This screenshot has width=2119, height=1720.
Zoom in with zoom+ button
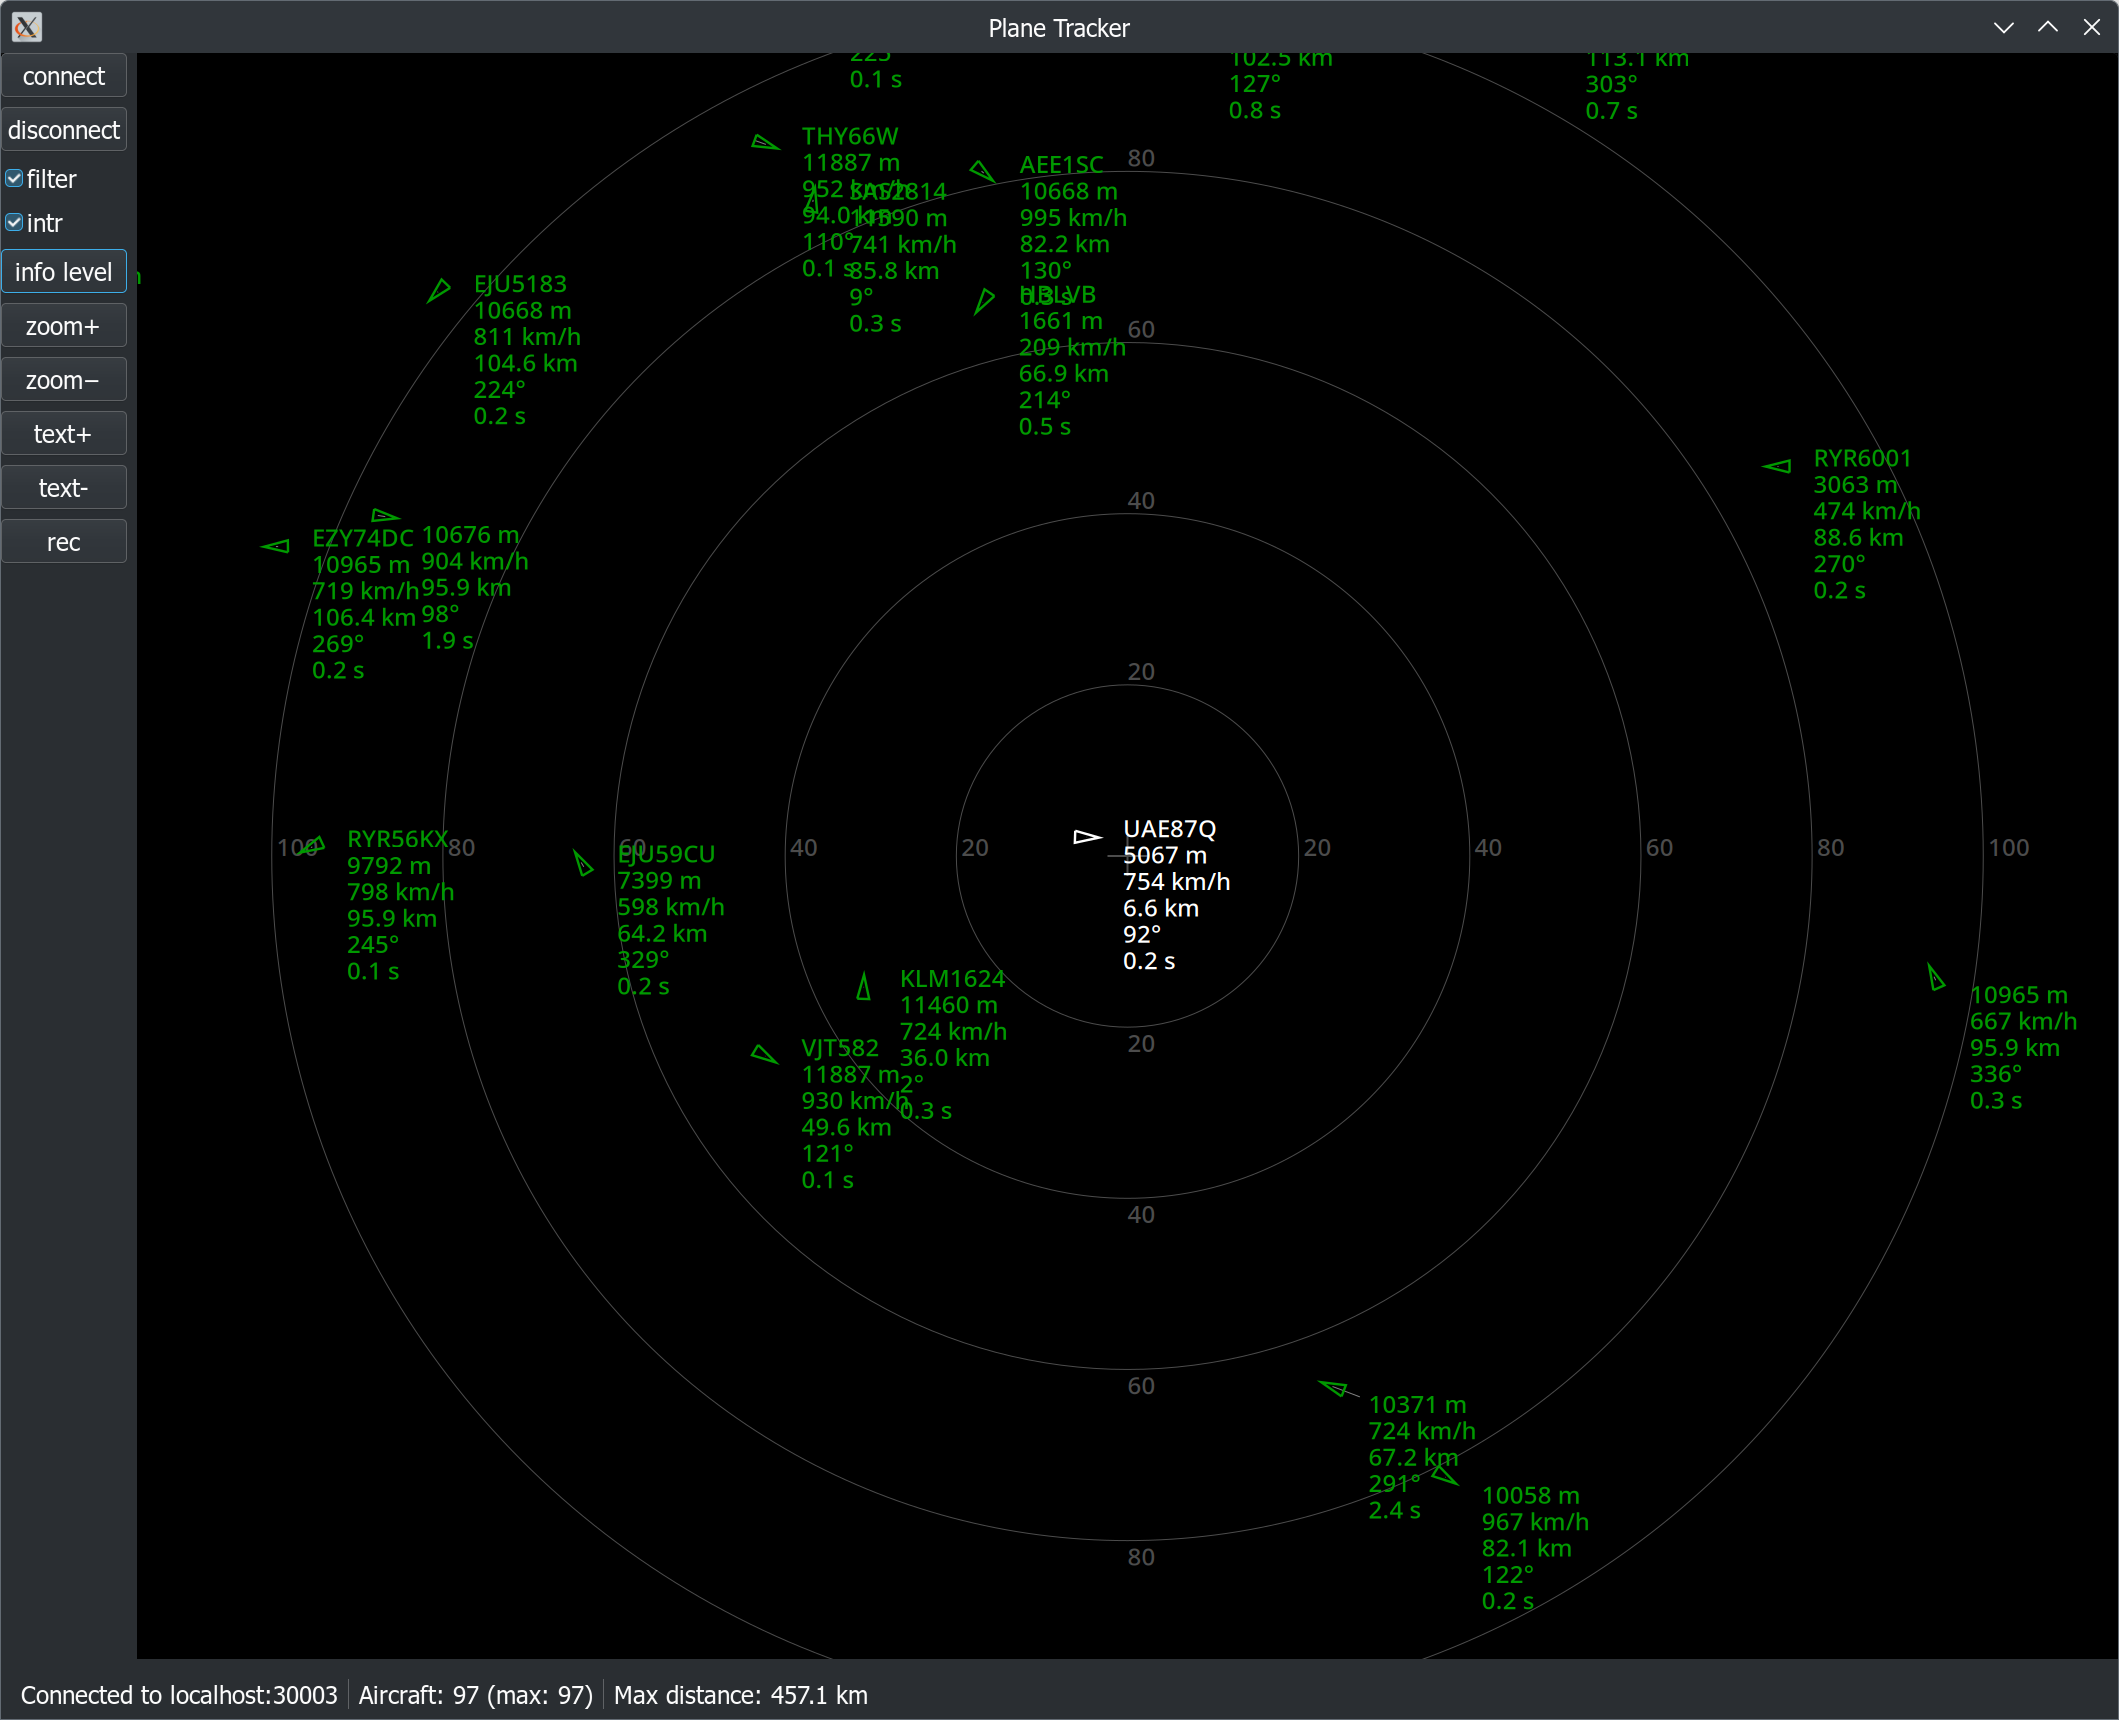[64, 326]
